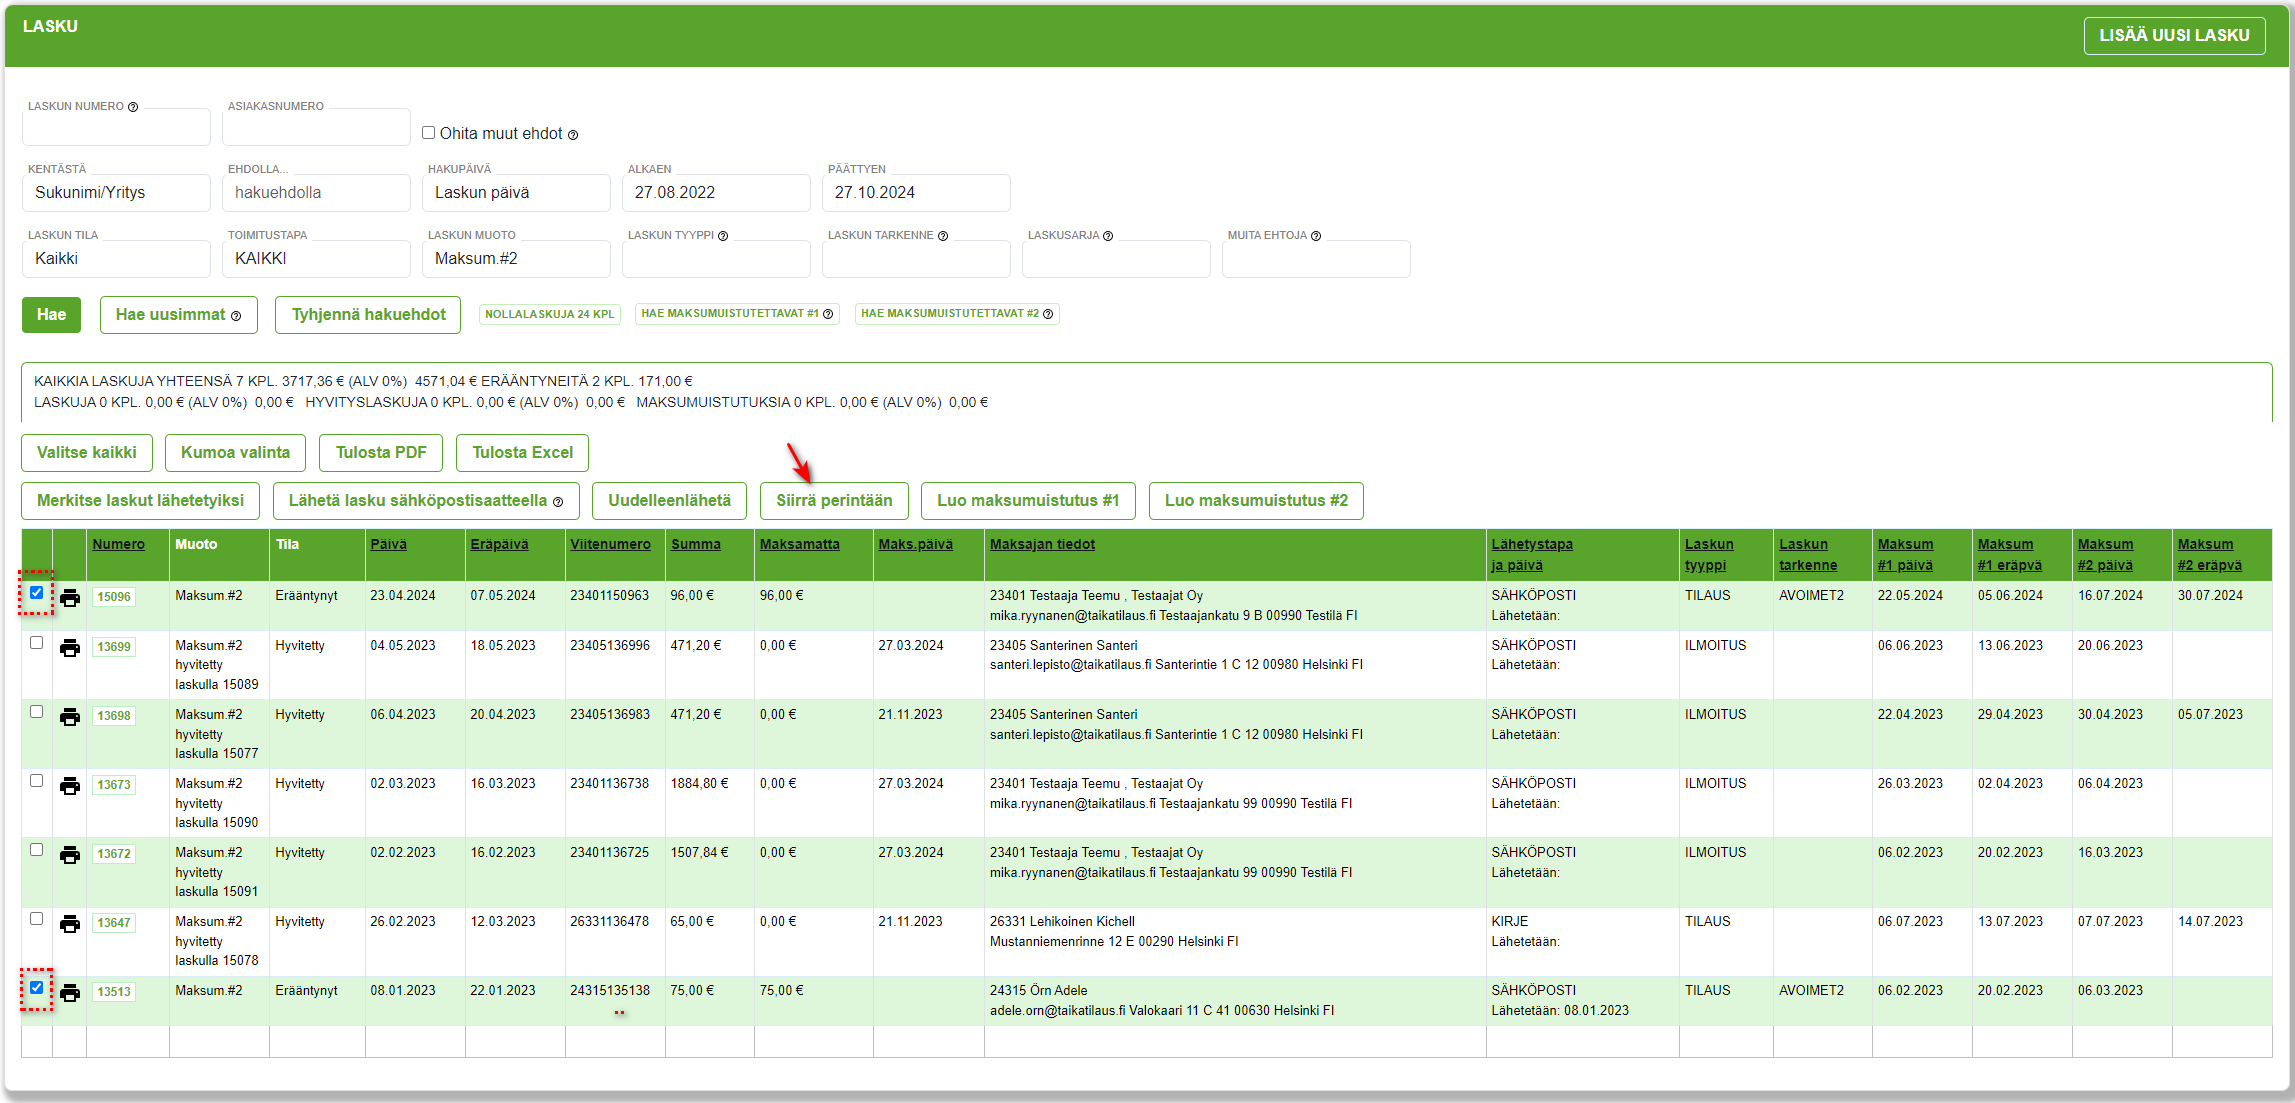This screenshot has width=2295, height=1103.
Task: Check the checkbox for invoice 13699
Action: click(37, 643)
